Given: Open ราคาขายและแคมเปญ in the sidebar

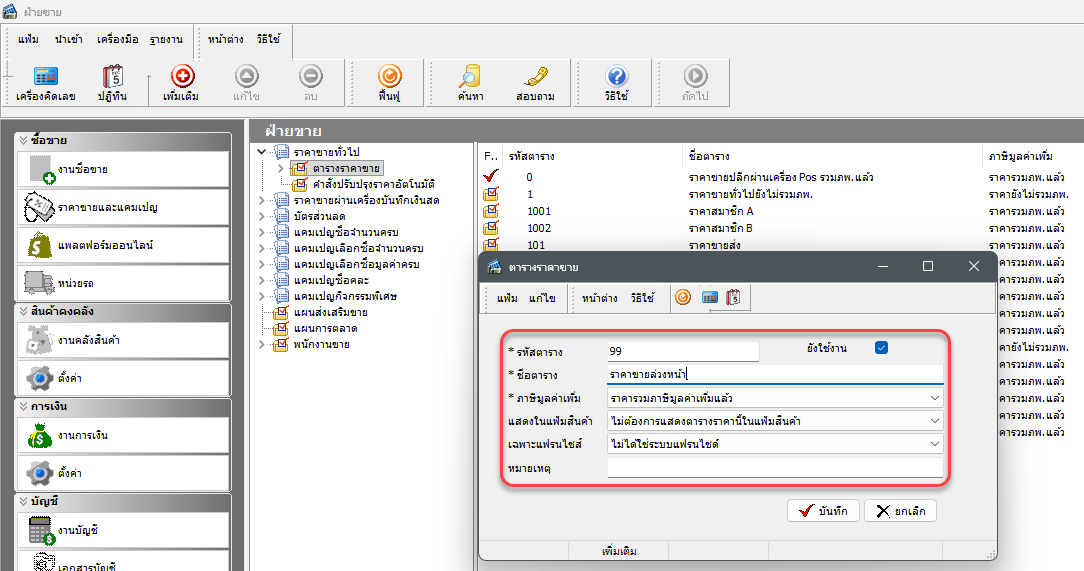Looking at the screenshot, I should coord(123,207).
